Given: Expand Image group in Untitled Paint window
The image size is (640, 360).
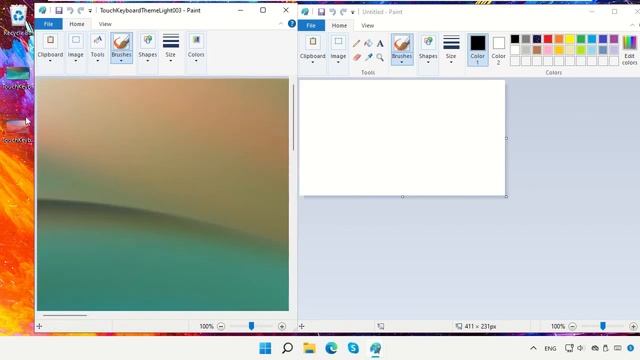Looking at the screenshot, I should [x=338, y=50].
